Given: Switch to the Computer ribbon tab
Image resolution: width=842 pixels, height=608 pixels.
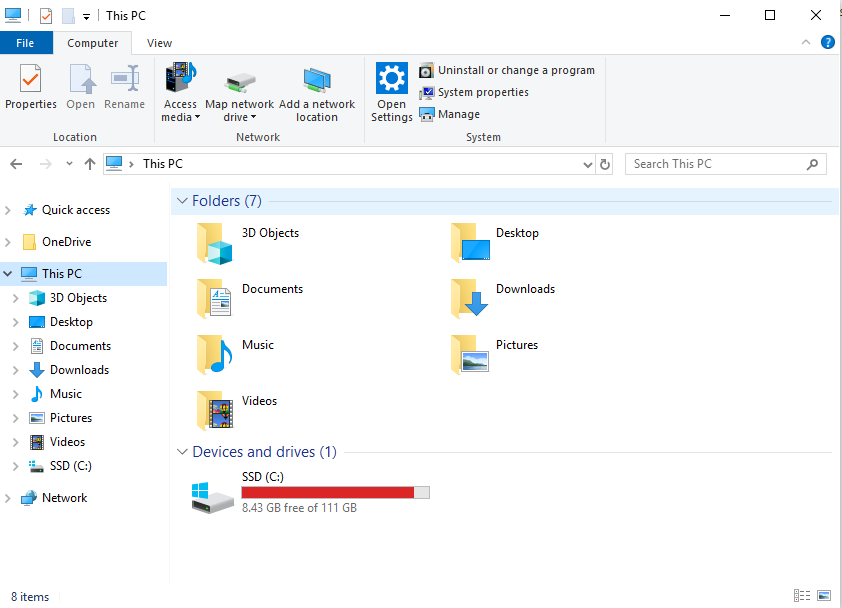Looking at the screenshot, I should 92,43.
